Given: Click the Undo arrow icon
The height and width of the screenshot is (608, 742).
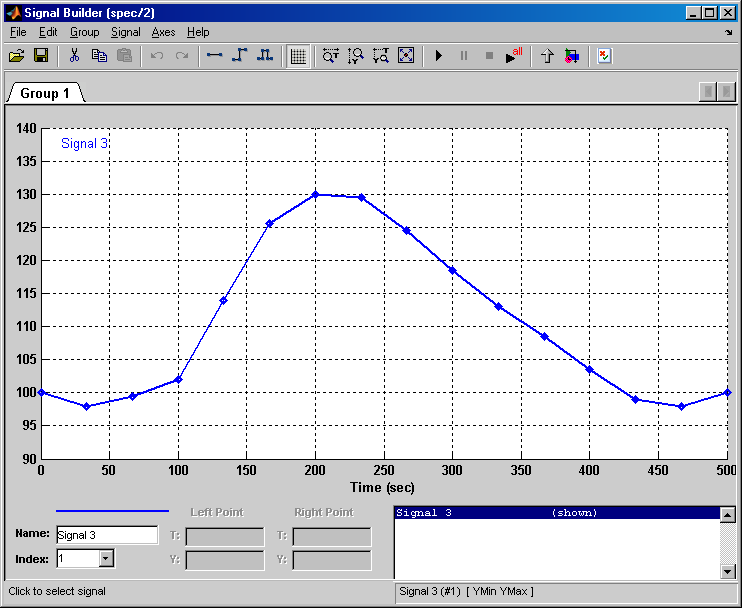Looking at the screenshot, I should [157, 56].
